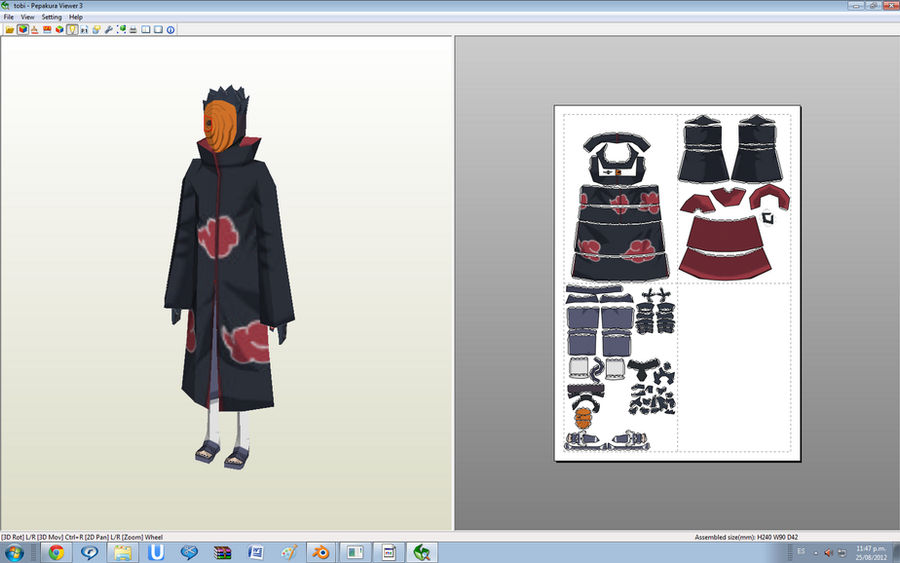Image resolution: width=900 pixels, height=563 pixels.
Task: Open the File menu
Action: (9, 17)
